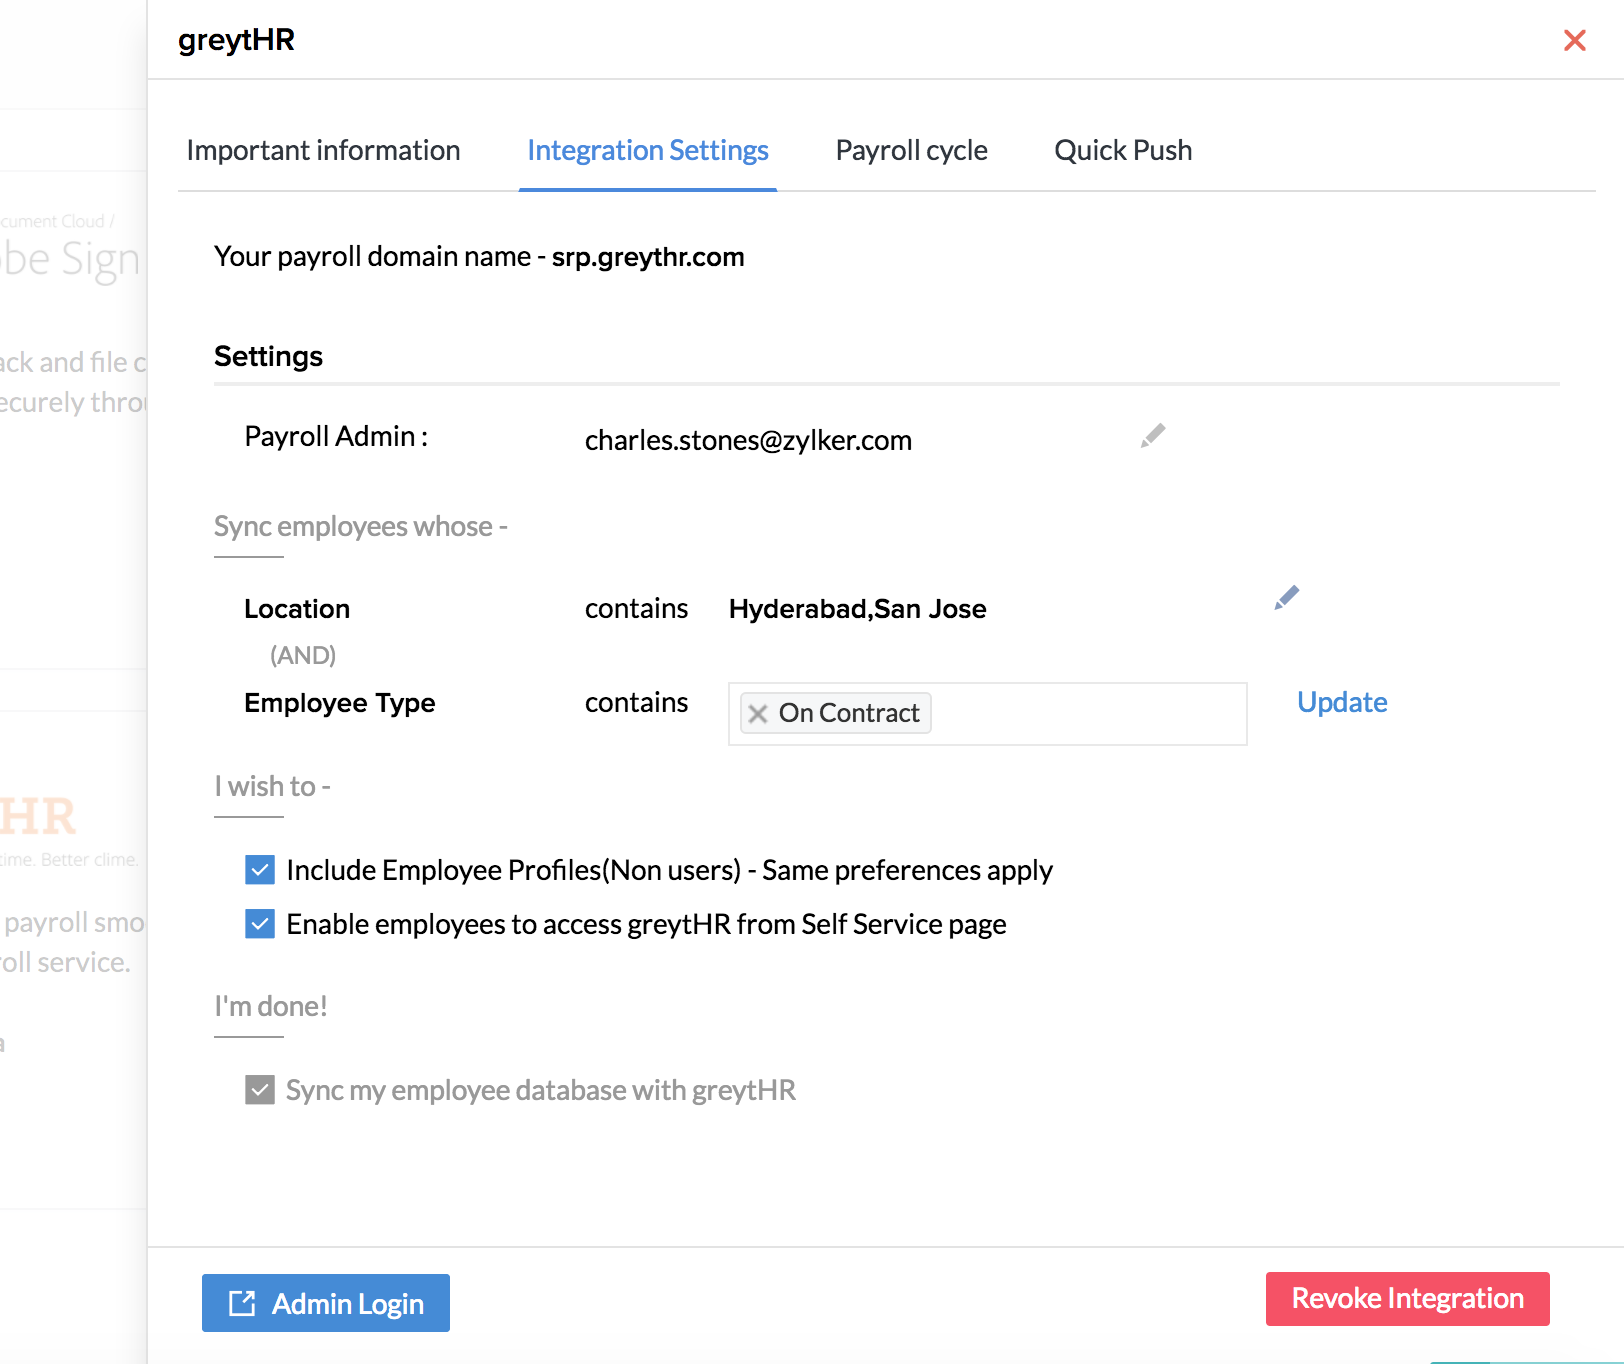Image resolution: width=1624 pixels, height=1364 pixels.
Task: Click the srp.greythr.com domain name text
Action: (x=648, y=257)
